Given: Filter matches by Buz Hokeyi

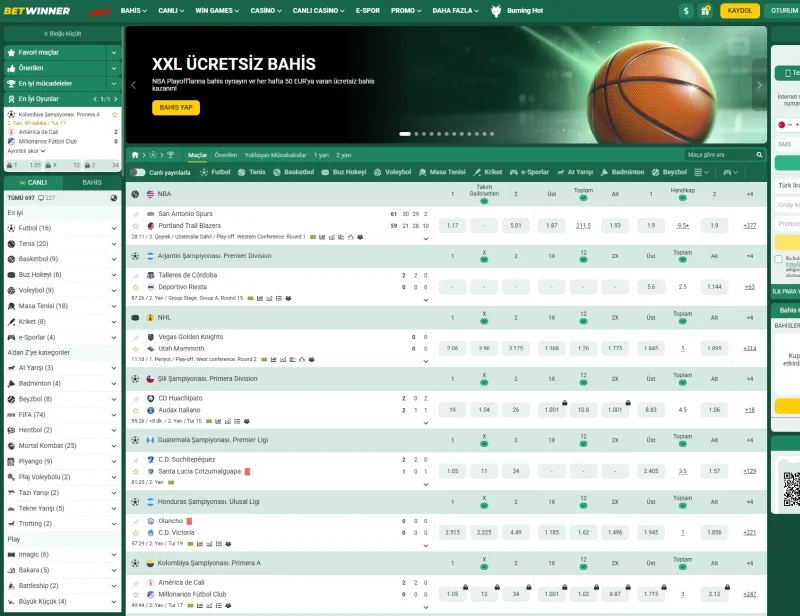Looking at the screenshot, I should click(344, 173).
